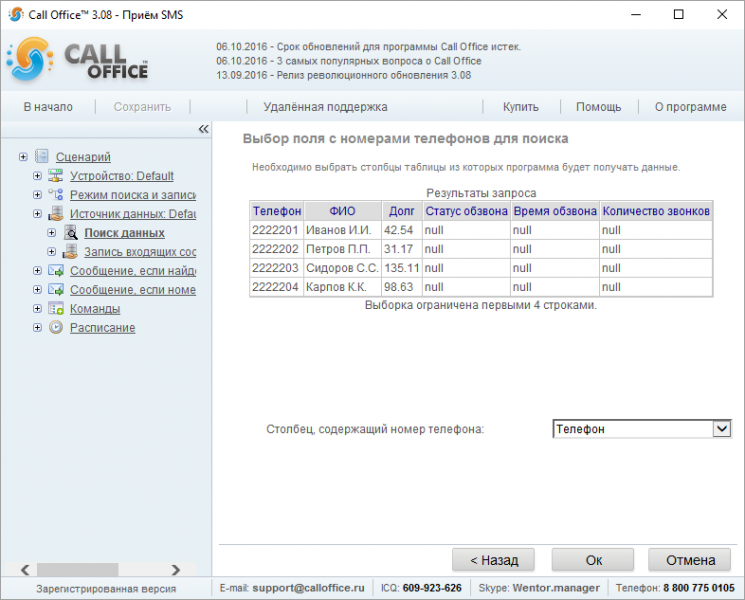Viewport: 745px width, 600px height.
Task: Open Команды tree link
Action: pyautogui.click(x=95, y=309)
